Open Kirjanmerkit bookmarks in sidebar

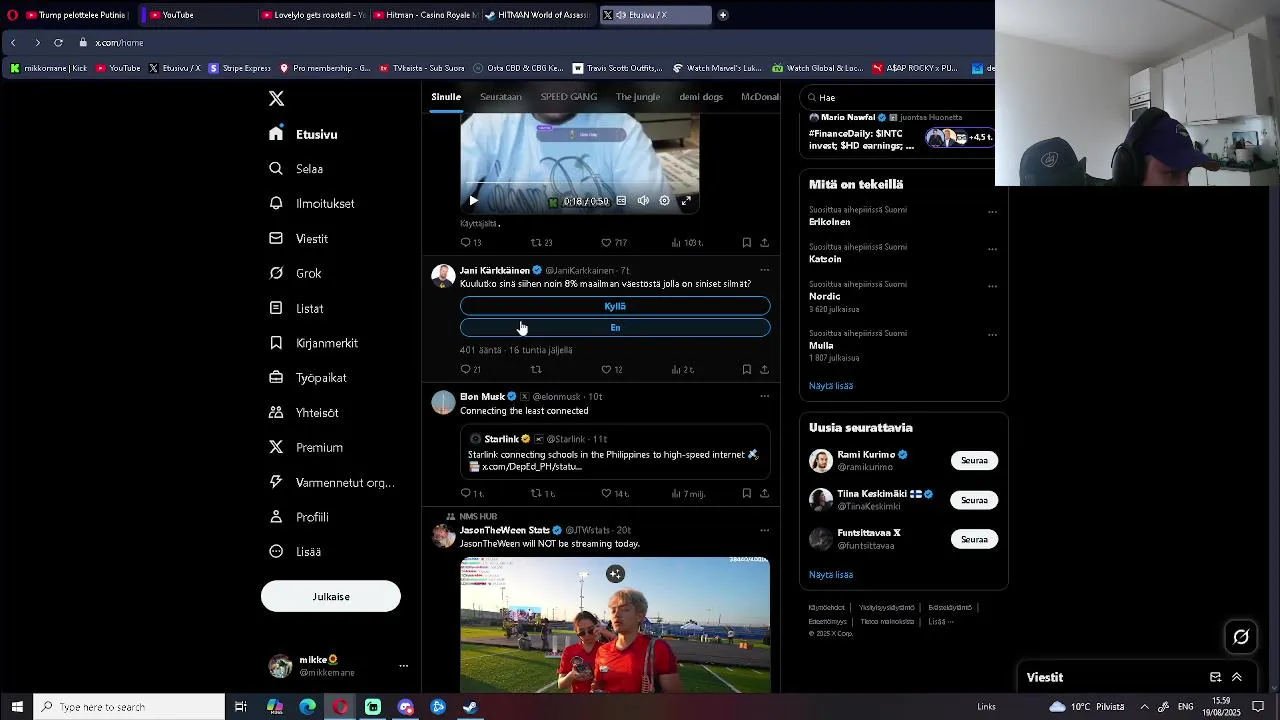coord(314,343)
